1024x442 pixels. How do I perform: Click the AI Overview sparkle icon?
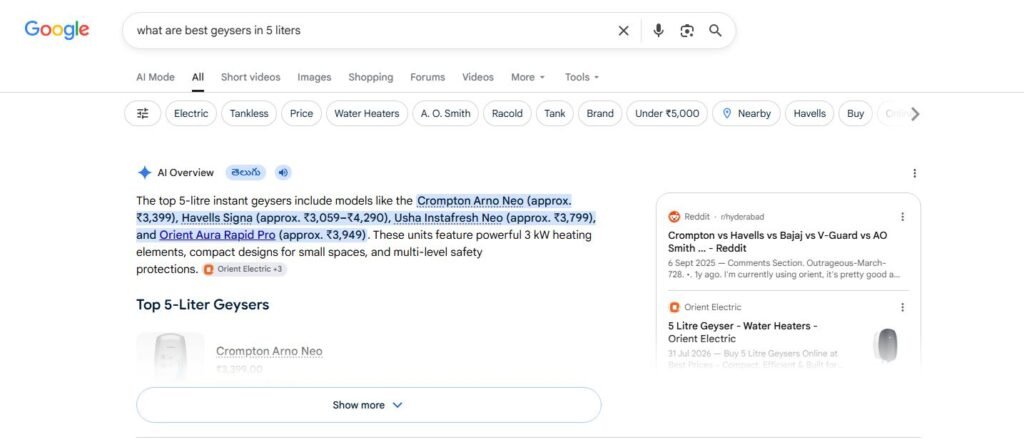[144, 173]
